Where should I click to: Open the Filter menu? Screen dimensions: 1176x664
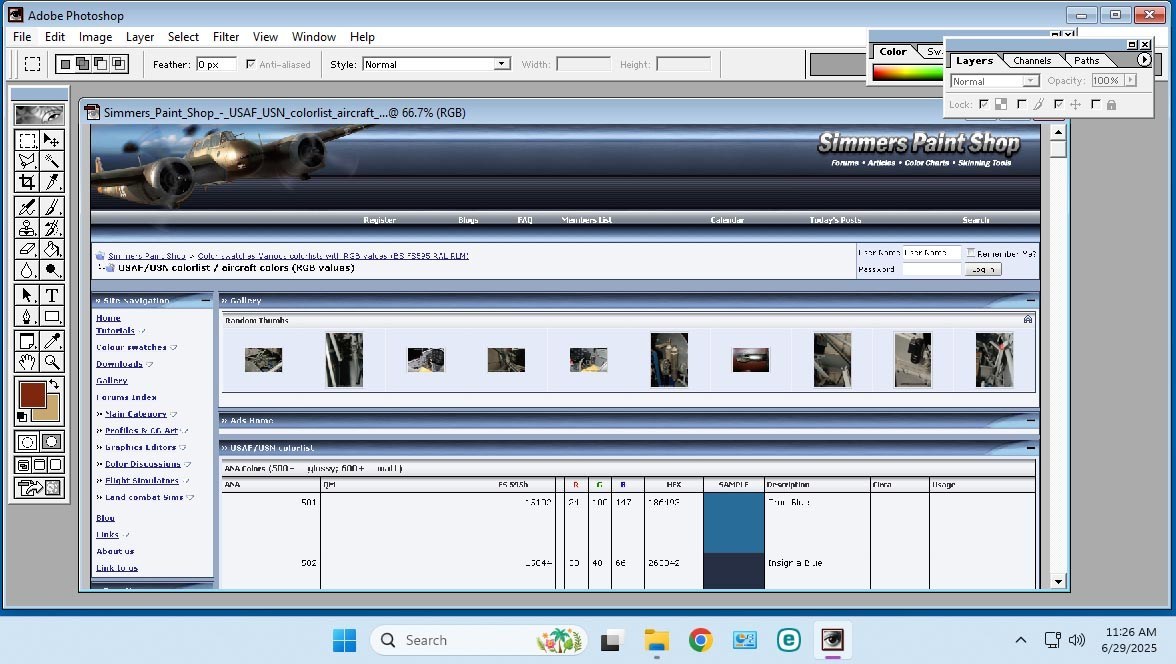pos(226,37)
